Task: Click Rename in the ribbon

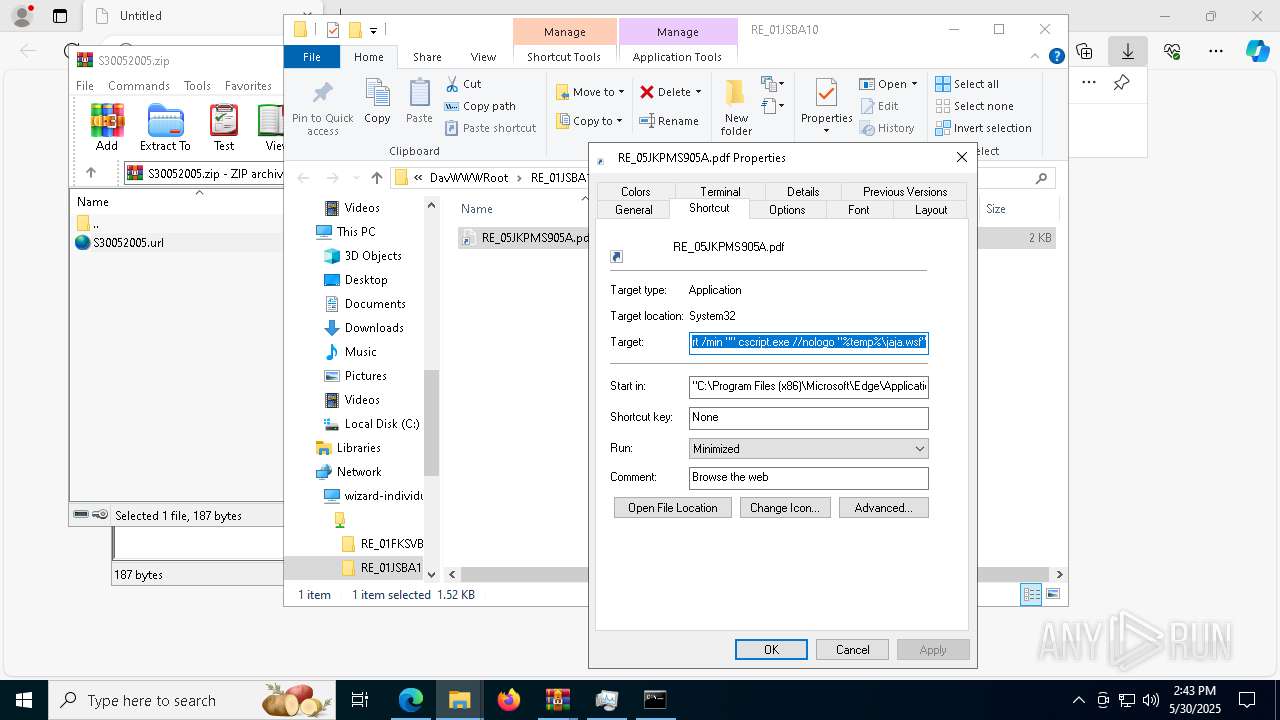Action: coord(669,121)
